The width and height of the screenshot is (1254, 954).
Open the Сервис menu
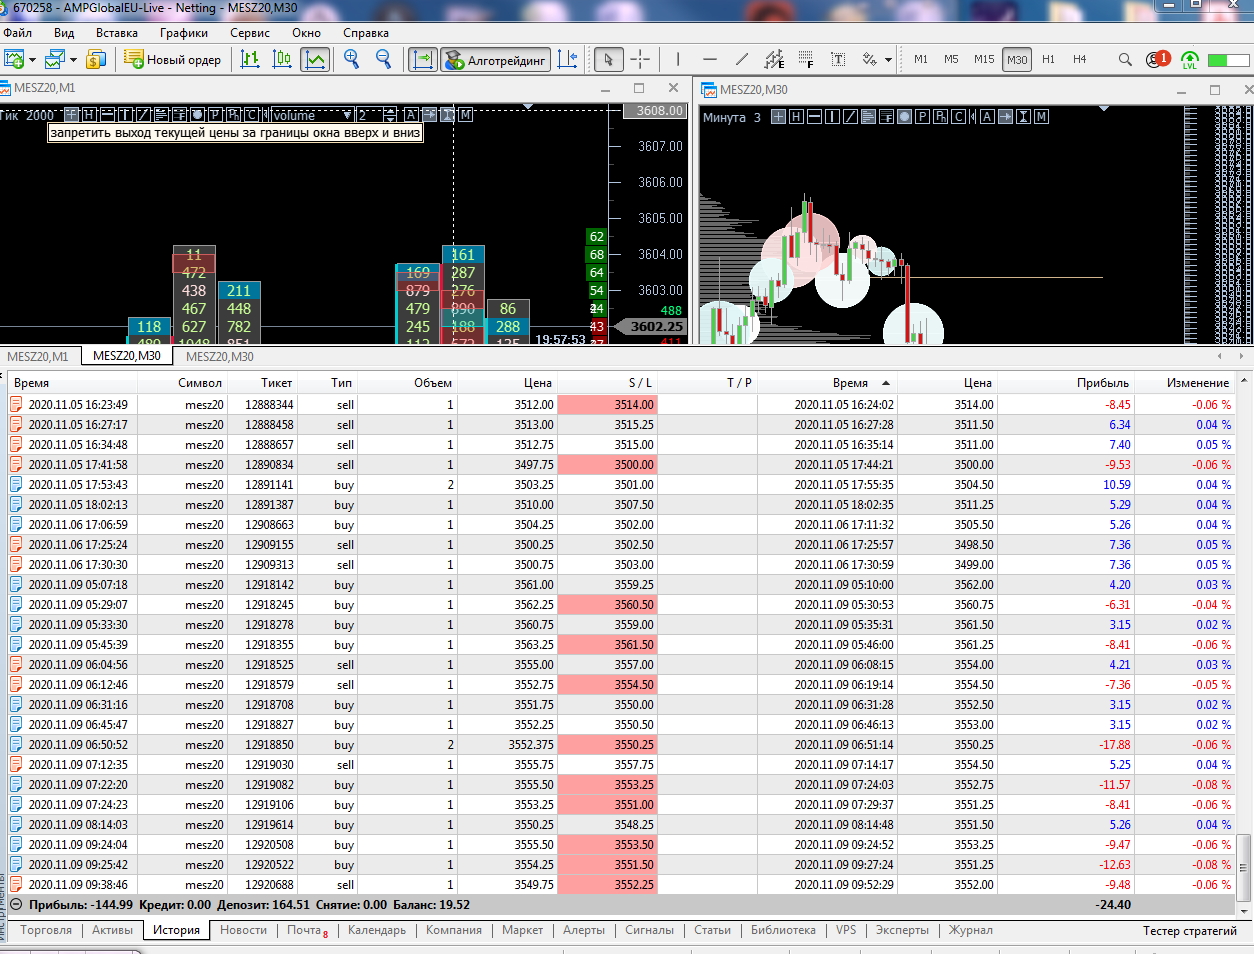tap(250, 33)
